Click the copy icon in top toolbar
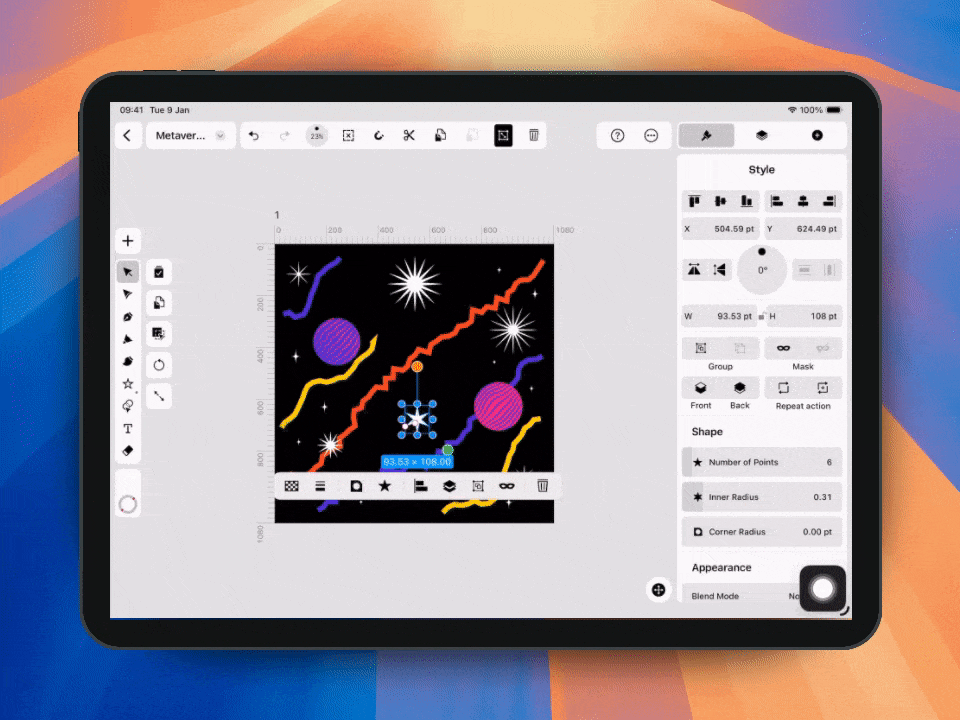This screenshot has height=720, width=960. (x=440, y=135)
